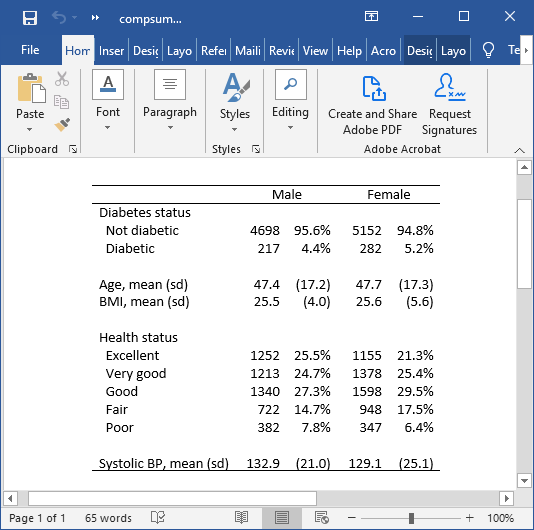Click the ribbon tab overflow arrow
Image resolution: width=534 pixels, height=530 pixels.
point(527,50)
